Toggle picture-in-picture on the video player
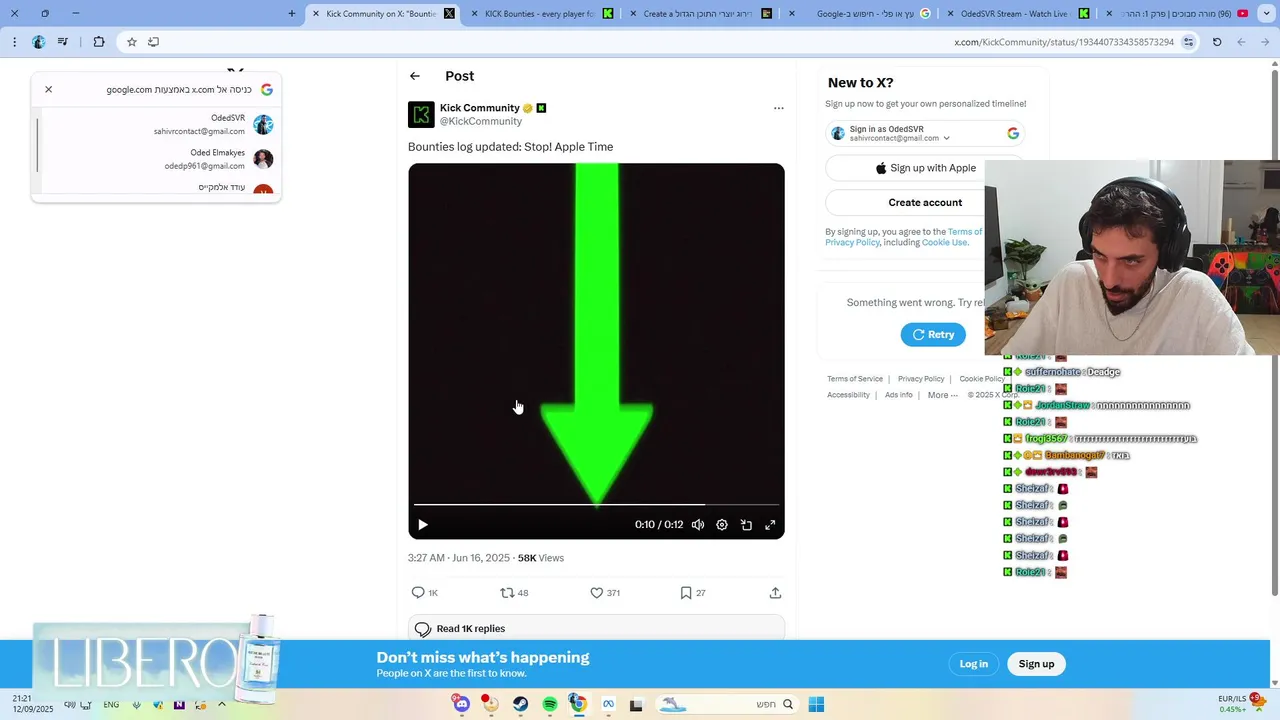Image resolution: width=1280 pixels, height=720 pixels. pos(746,525)
